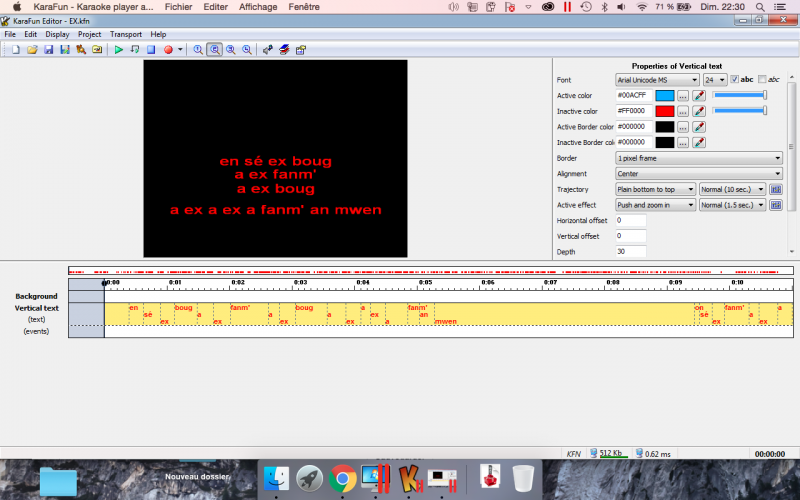Click the Save As toolbar icon

(65, 49)
